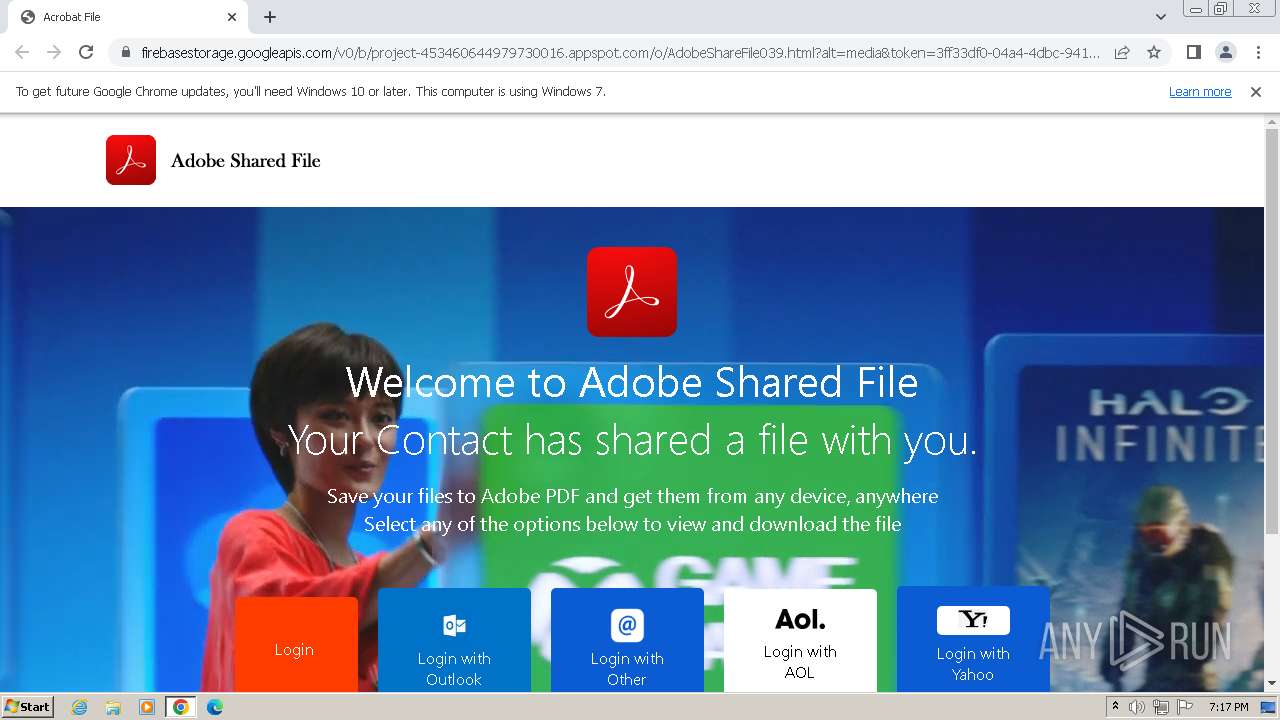Open the Chrome three-dot menu
This screenshot has width=1280, height=720.
(1258, 52)
